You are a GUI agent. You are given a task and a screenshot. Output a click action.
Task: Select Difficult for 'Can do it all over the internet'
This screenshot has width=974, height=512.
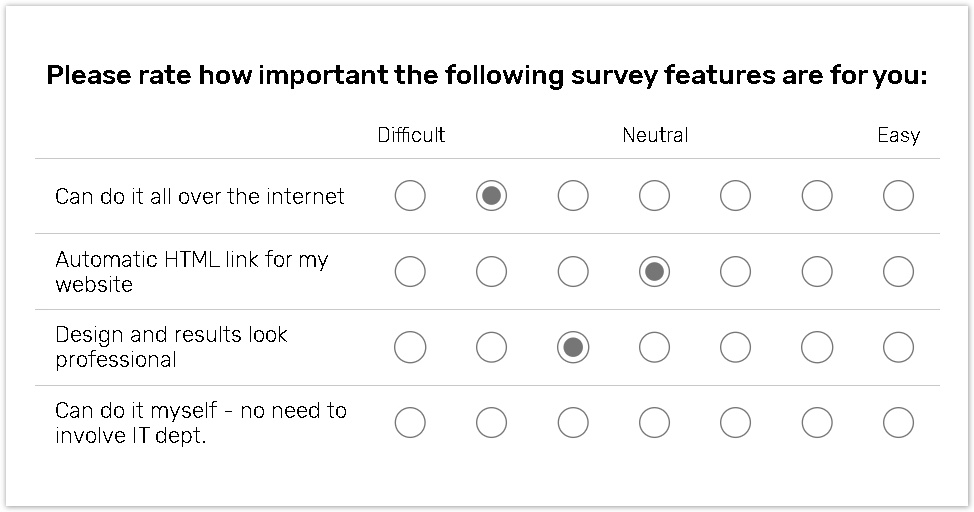click(x=410, y=196)
